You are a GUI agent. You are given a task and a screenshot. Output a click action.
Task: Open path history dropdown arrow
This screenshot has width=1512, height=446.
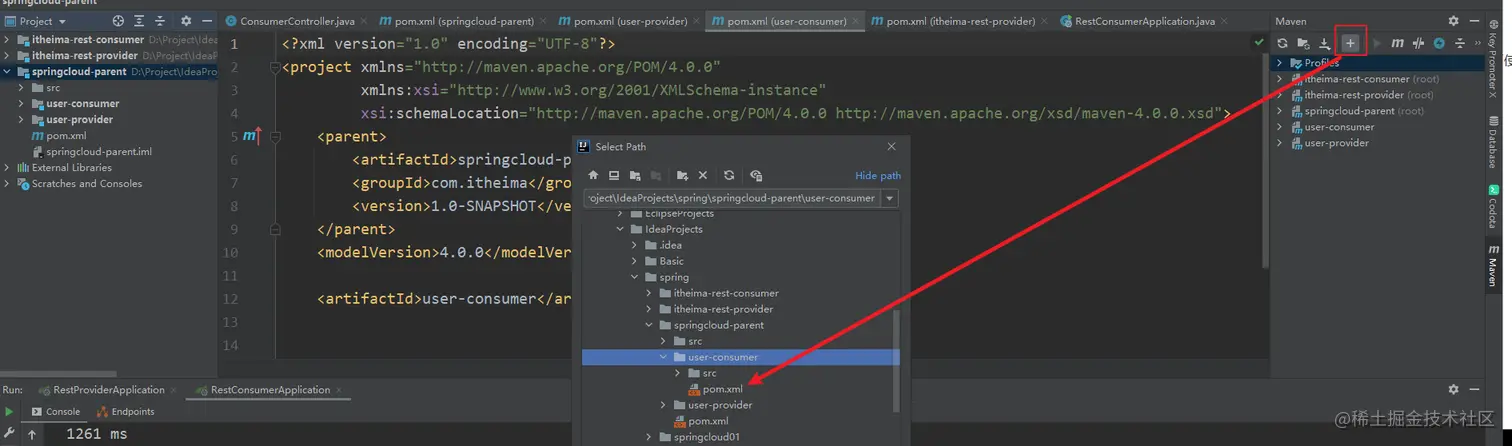click(890, 198)
